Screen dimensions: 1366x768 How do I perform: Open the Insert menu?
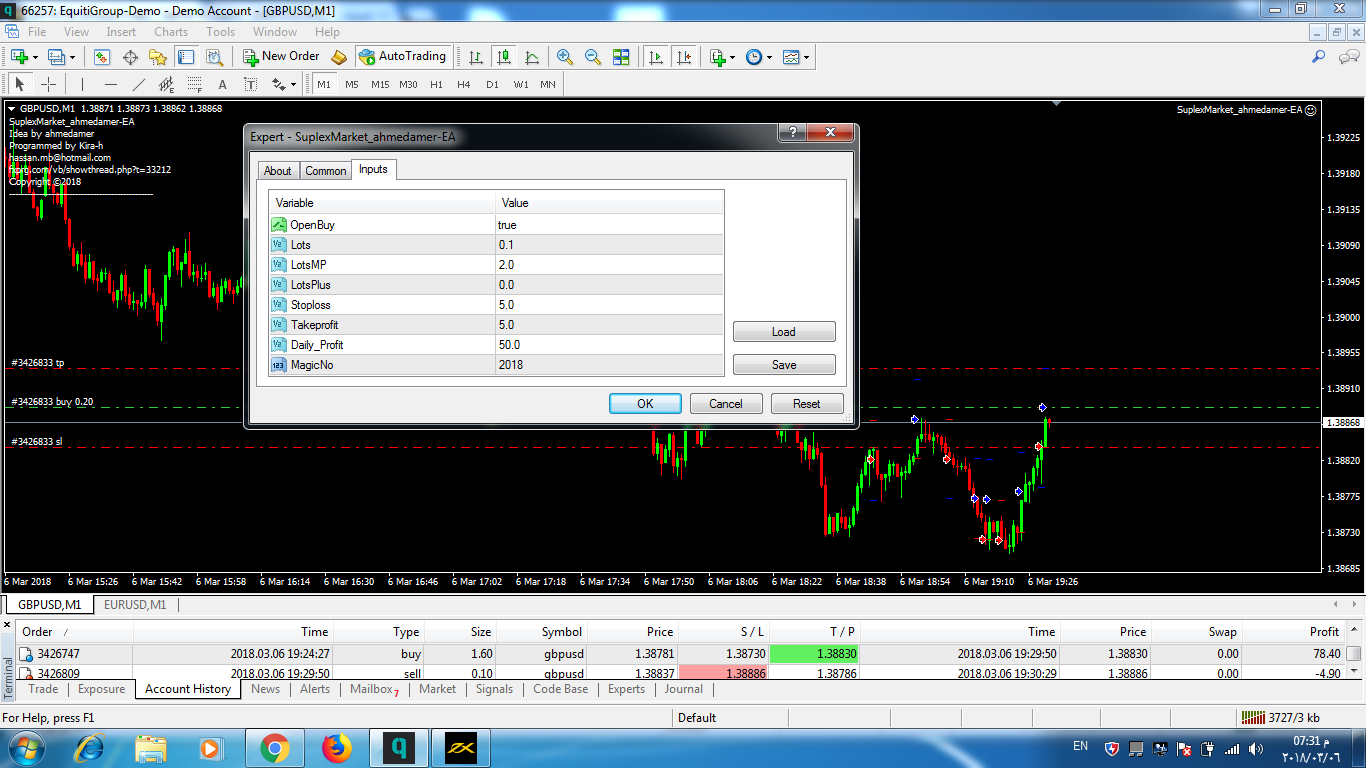(121, 32)
